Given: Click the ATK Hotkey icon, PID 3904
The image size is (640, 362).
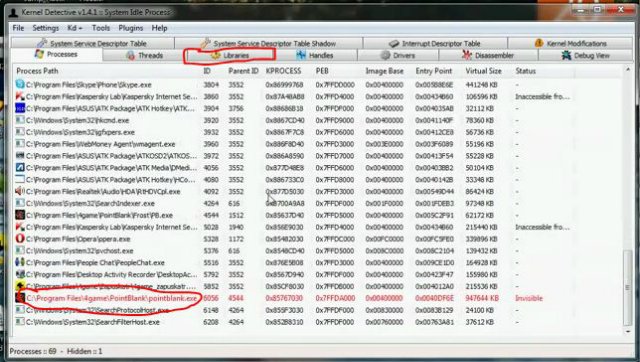Looking at the screenshot, I should click(x=20, y=108).
